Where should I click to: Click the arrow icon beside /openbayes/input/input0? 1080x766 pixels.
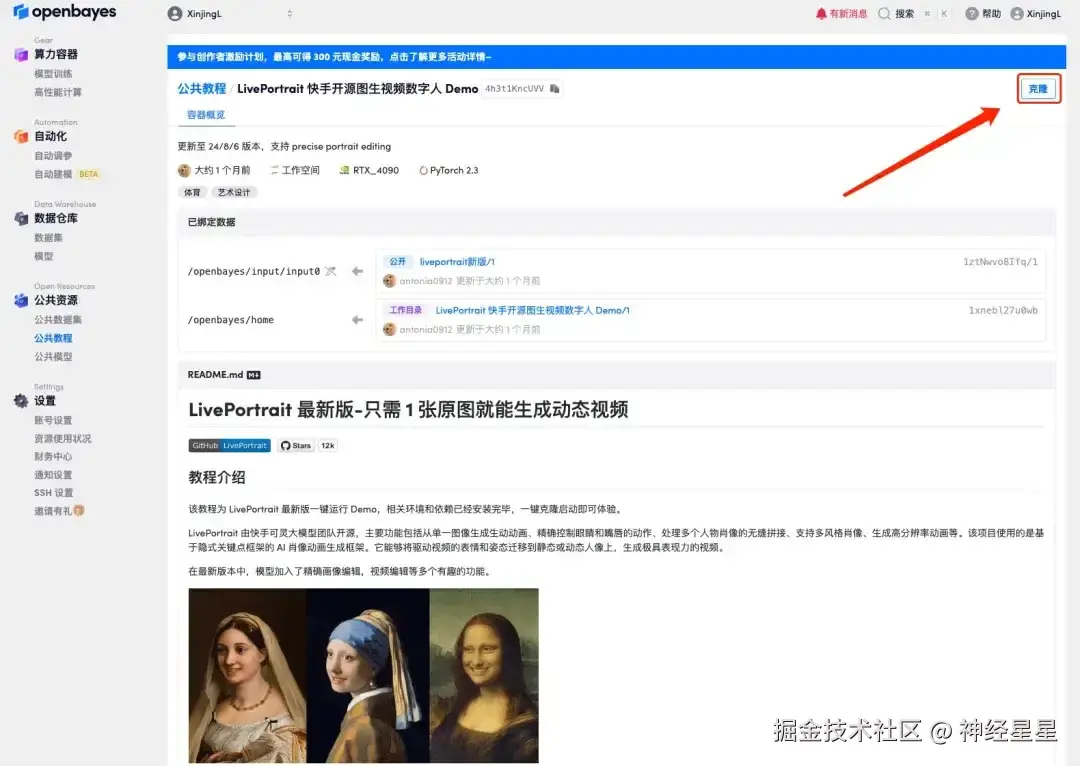tap(357, 271)
